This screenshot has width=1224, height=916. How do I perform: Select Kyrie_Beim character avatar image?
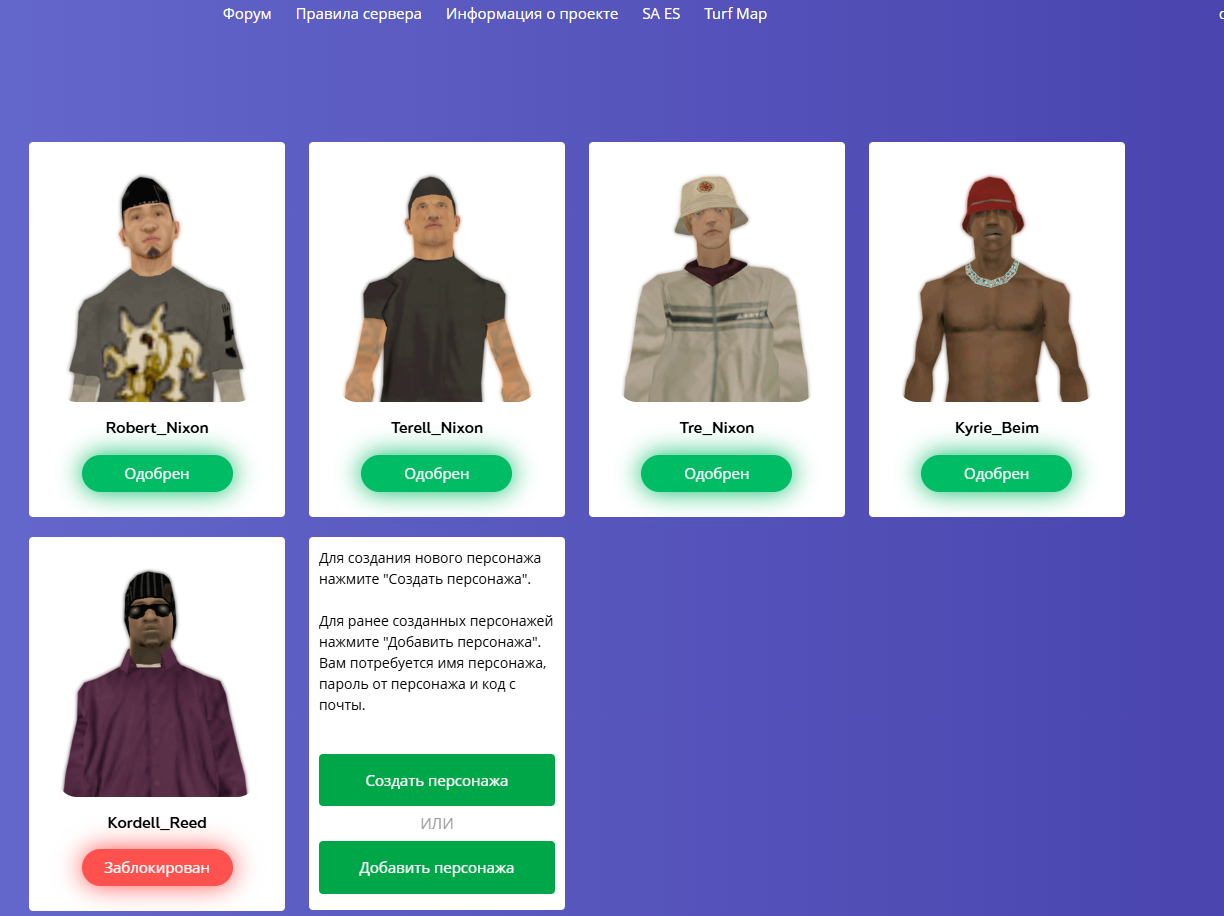[997, 288]
